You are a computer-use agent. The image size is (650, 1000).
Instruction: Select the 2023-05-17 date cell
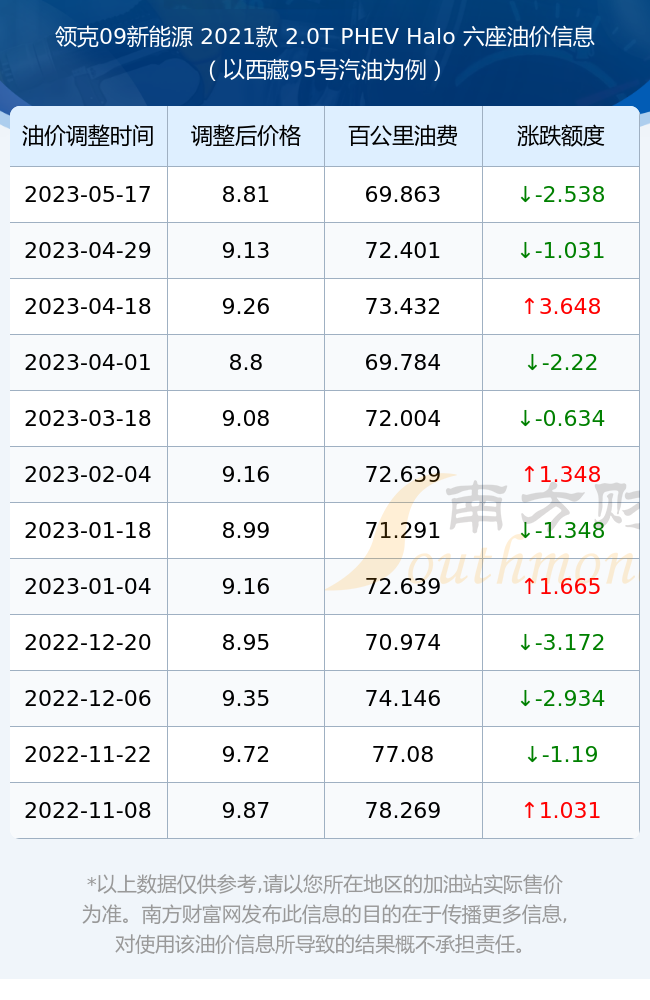(x=88, y=195)
